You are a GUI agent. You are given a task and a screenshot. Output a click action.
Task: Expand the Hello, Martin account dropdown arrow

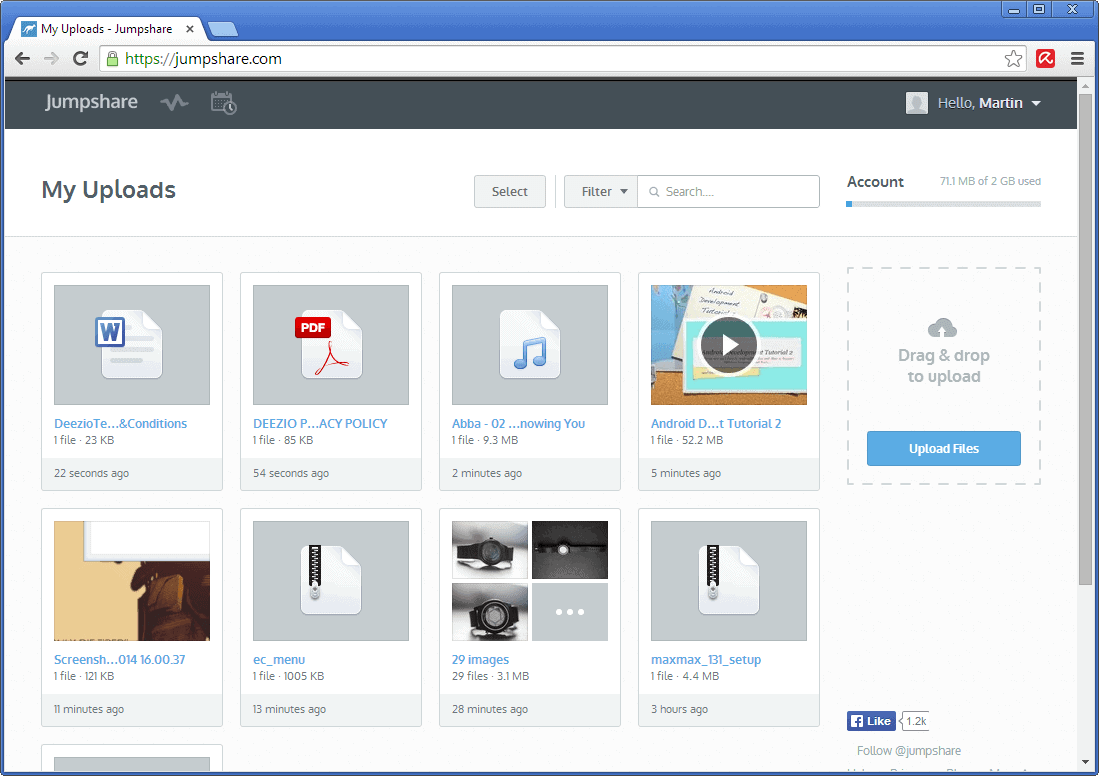pos(1036,104)
